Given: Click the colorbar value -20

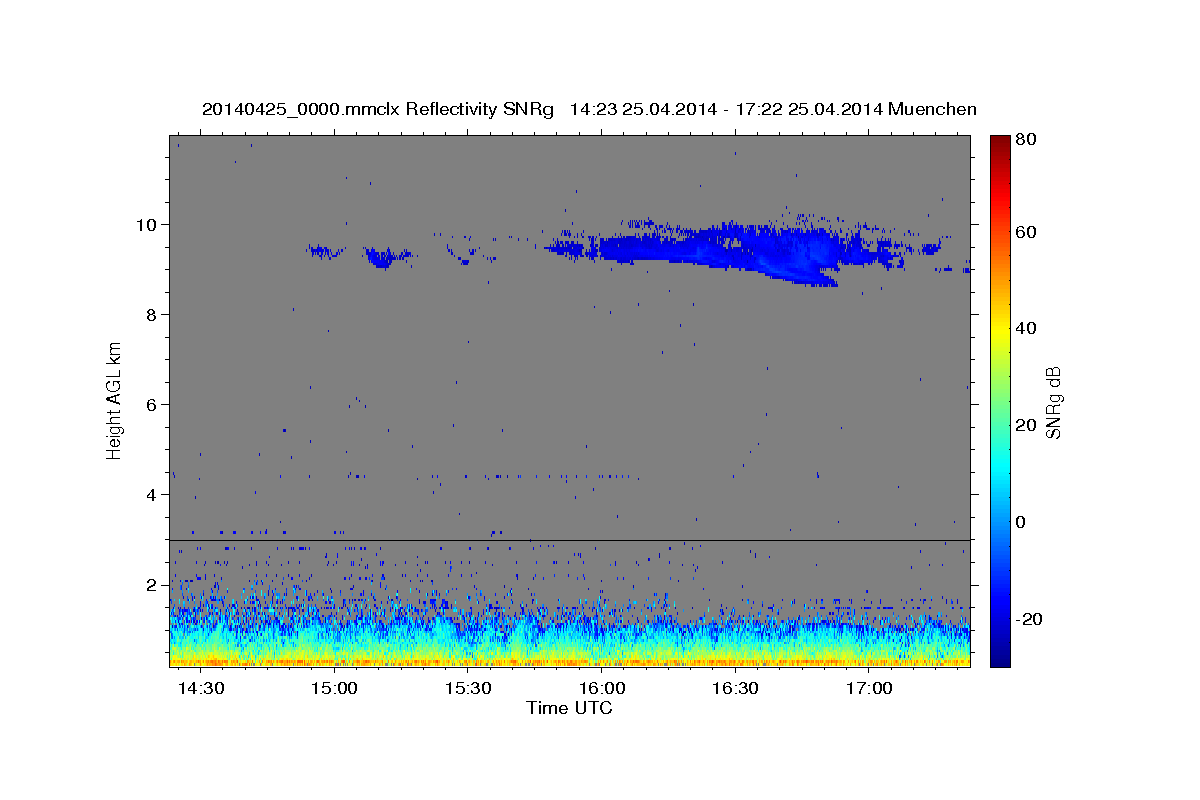Looking at the screenshot, I should pyautogui.click(x=1029, y=619).
